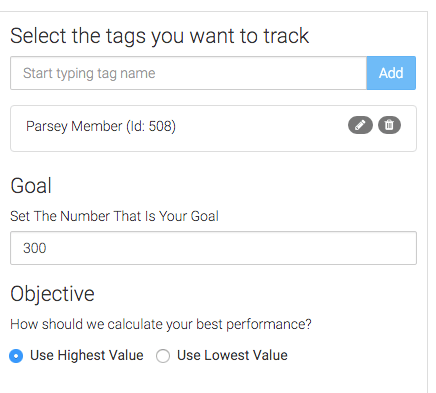Click the best performance question text
This screenshot has width=436, height=393.
point(161,324)
